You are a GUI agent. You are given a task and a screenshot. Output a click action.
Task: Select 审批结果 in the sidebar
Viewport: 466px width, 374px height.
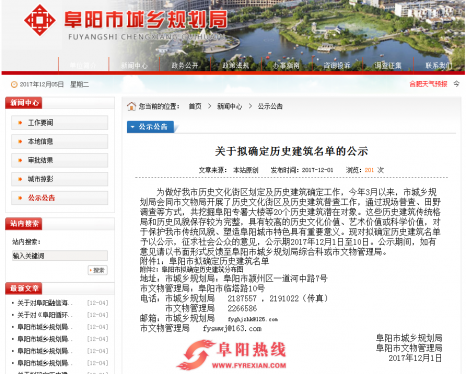60,160
